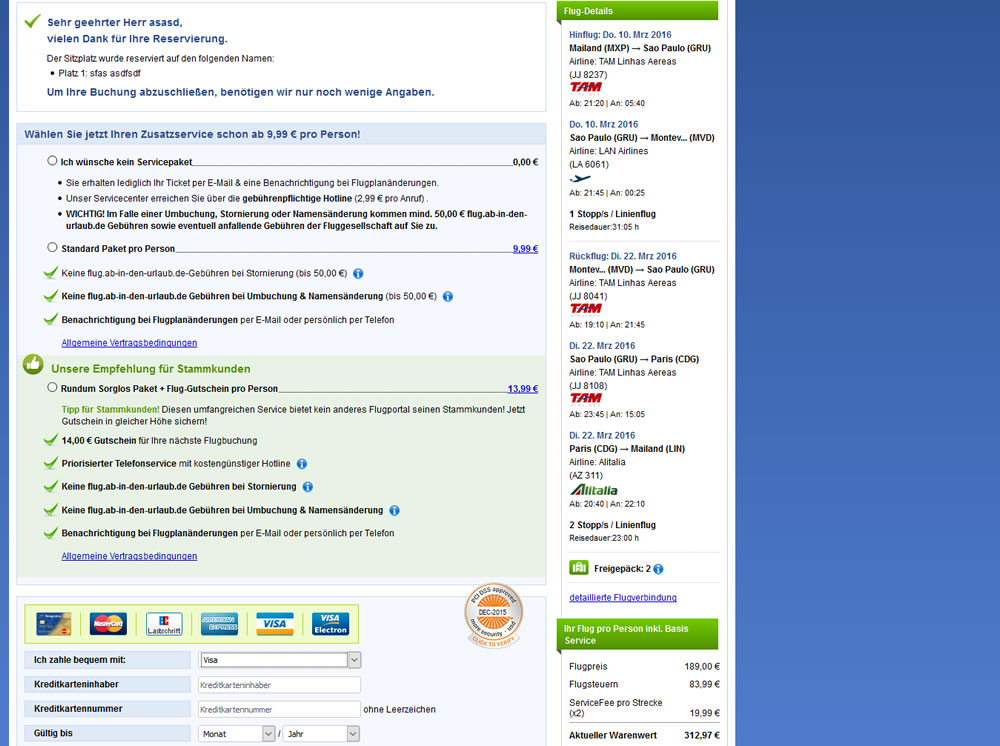Click the MasterCard payment icon

coord(108,624)
